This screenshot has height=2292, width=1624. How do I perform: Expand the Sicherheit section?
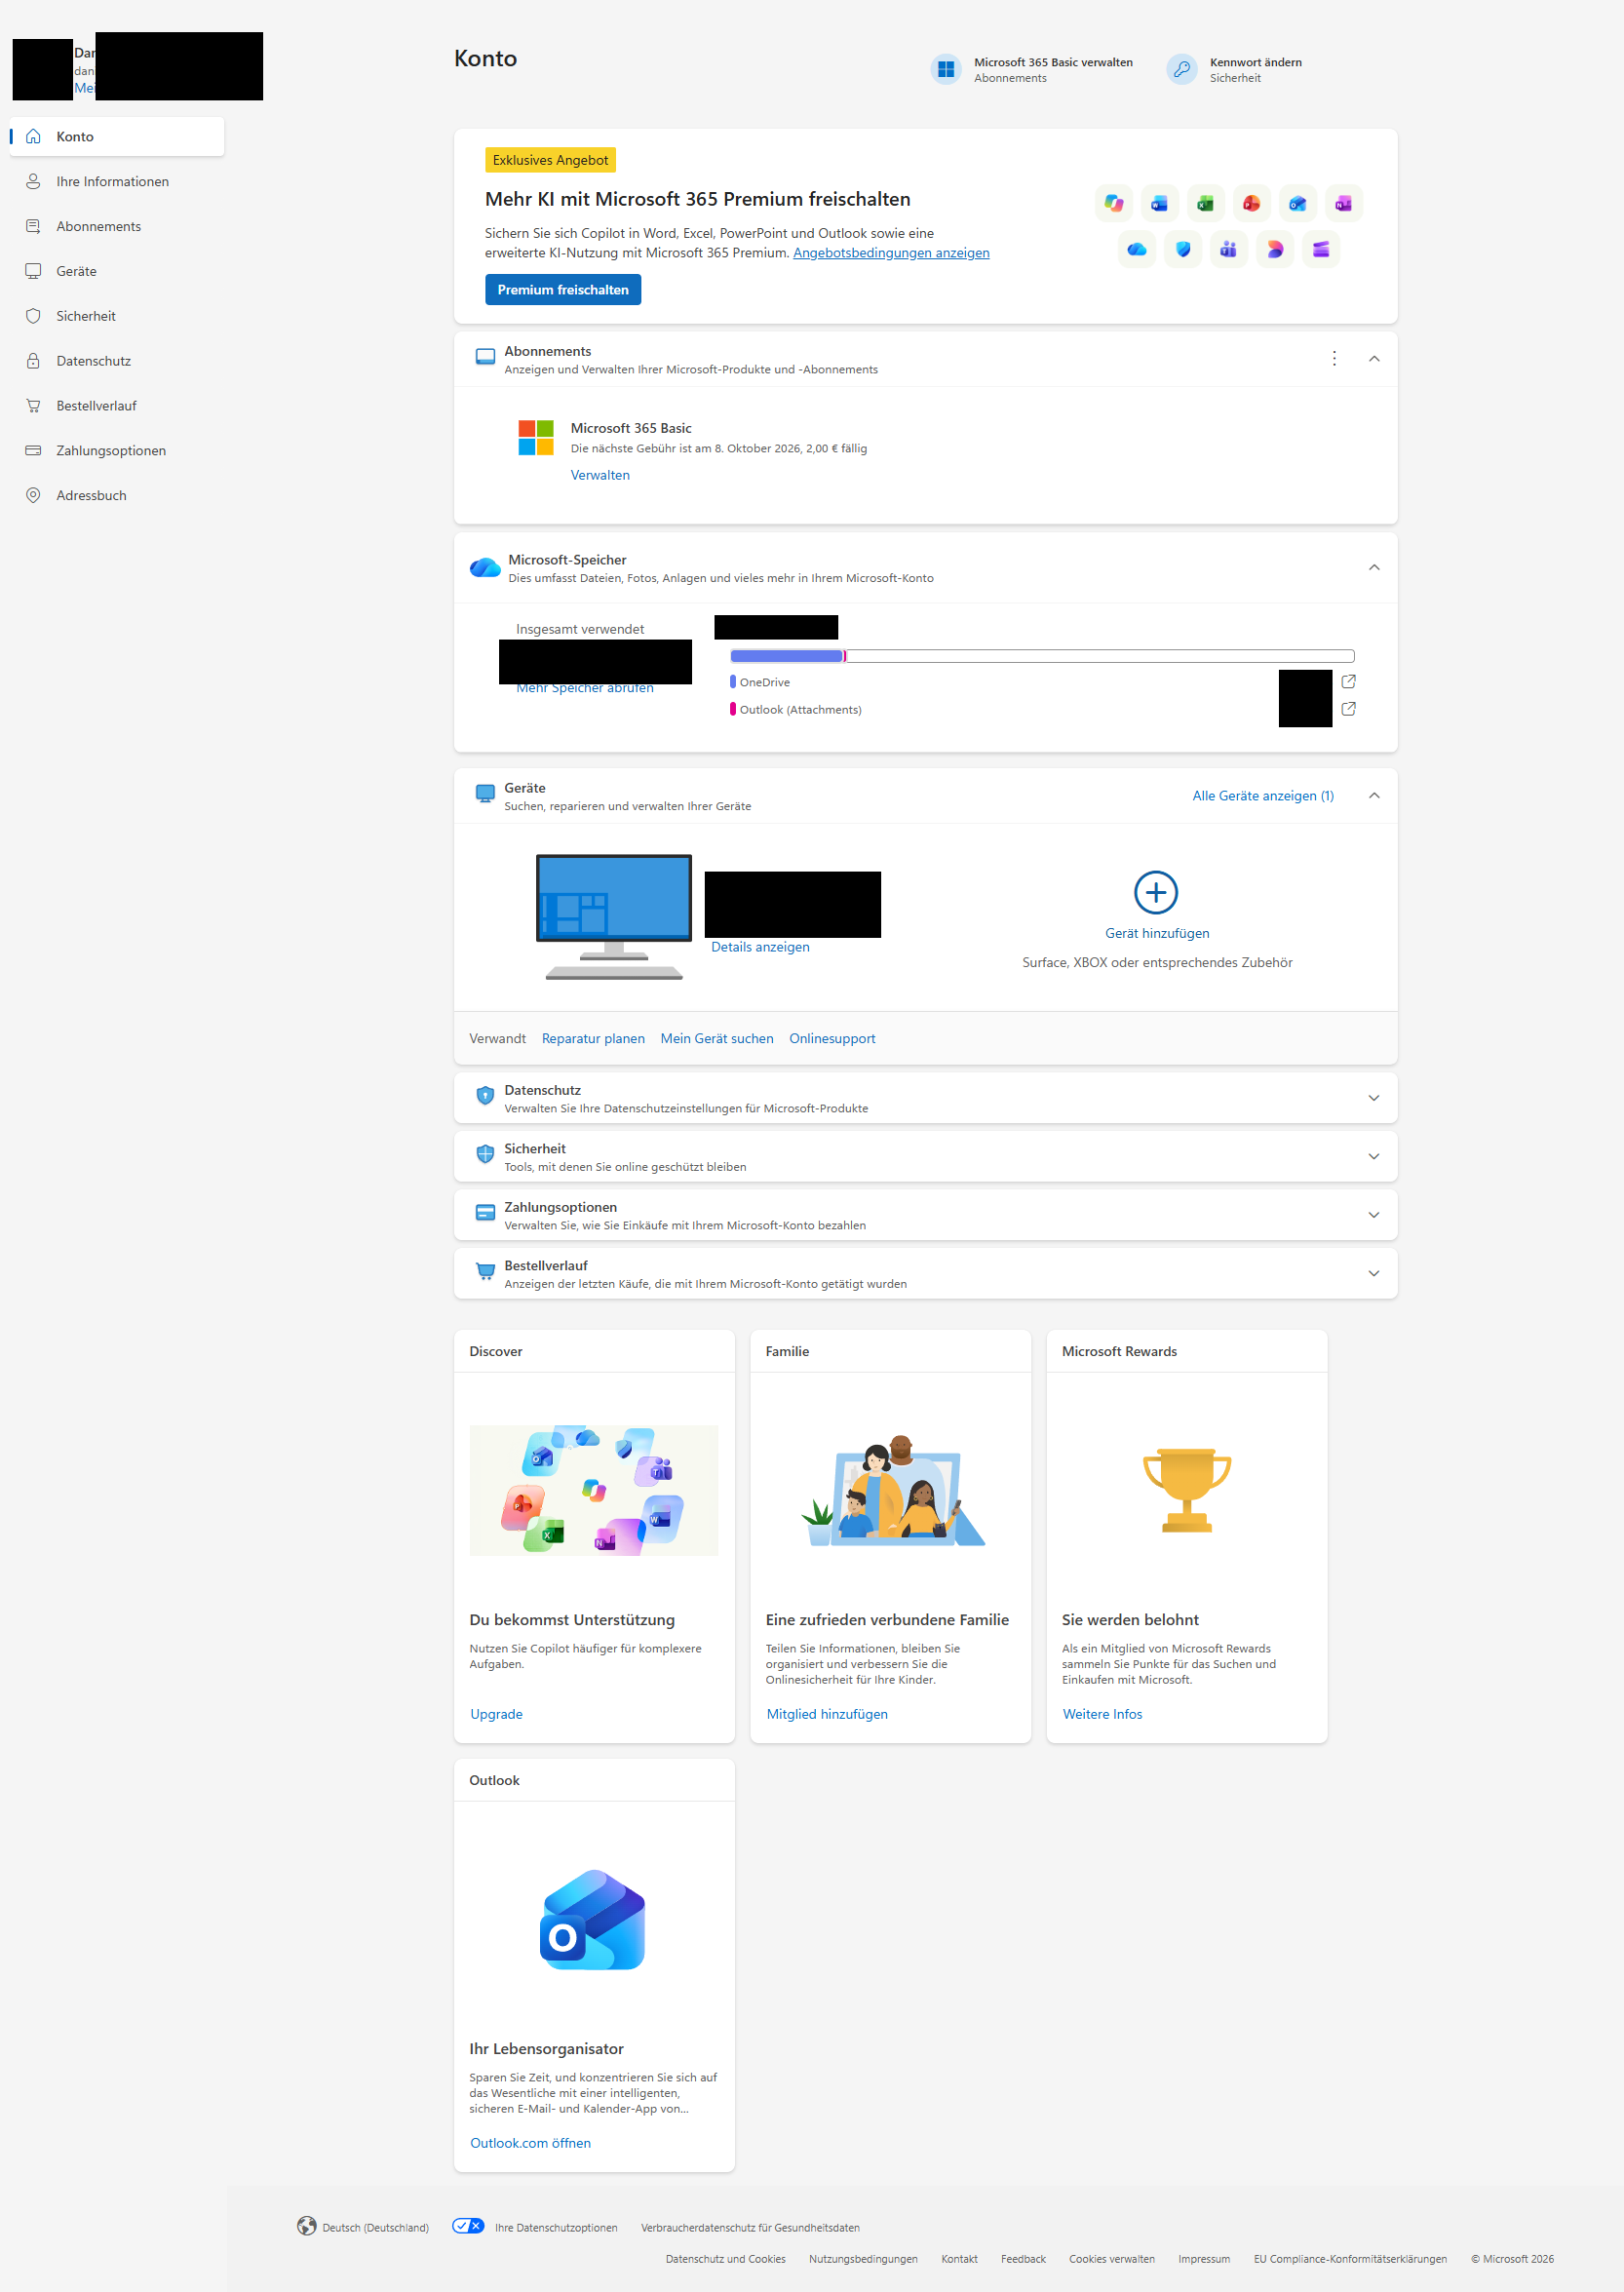click(1374, 1157)
